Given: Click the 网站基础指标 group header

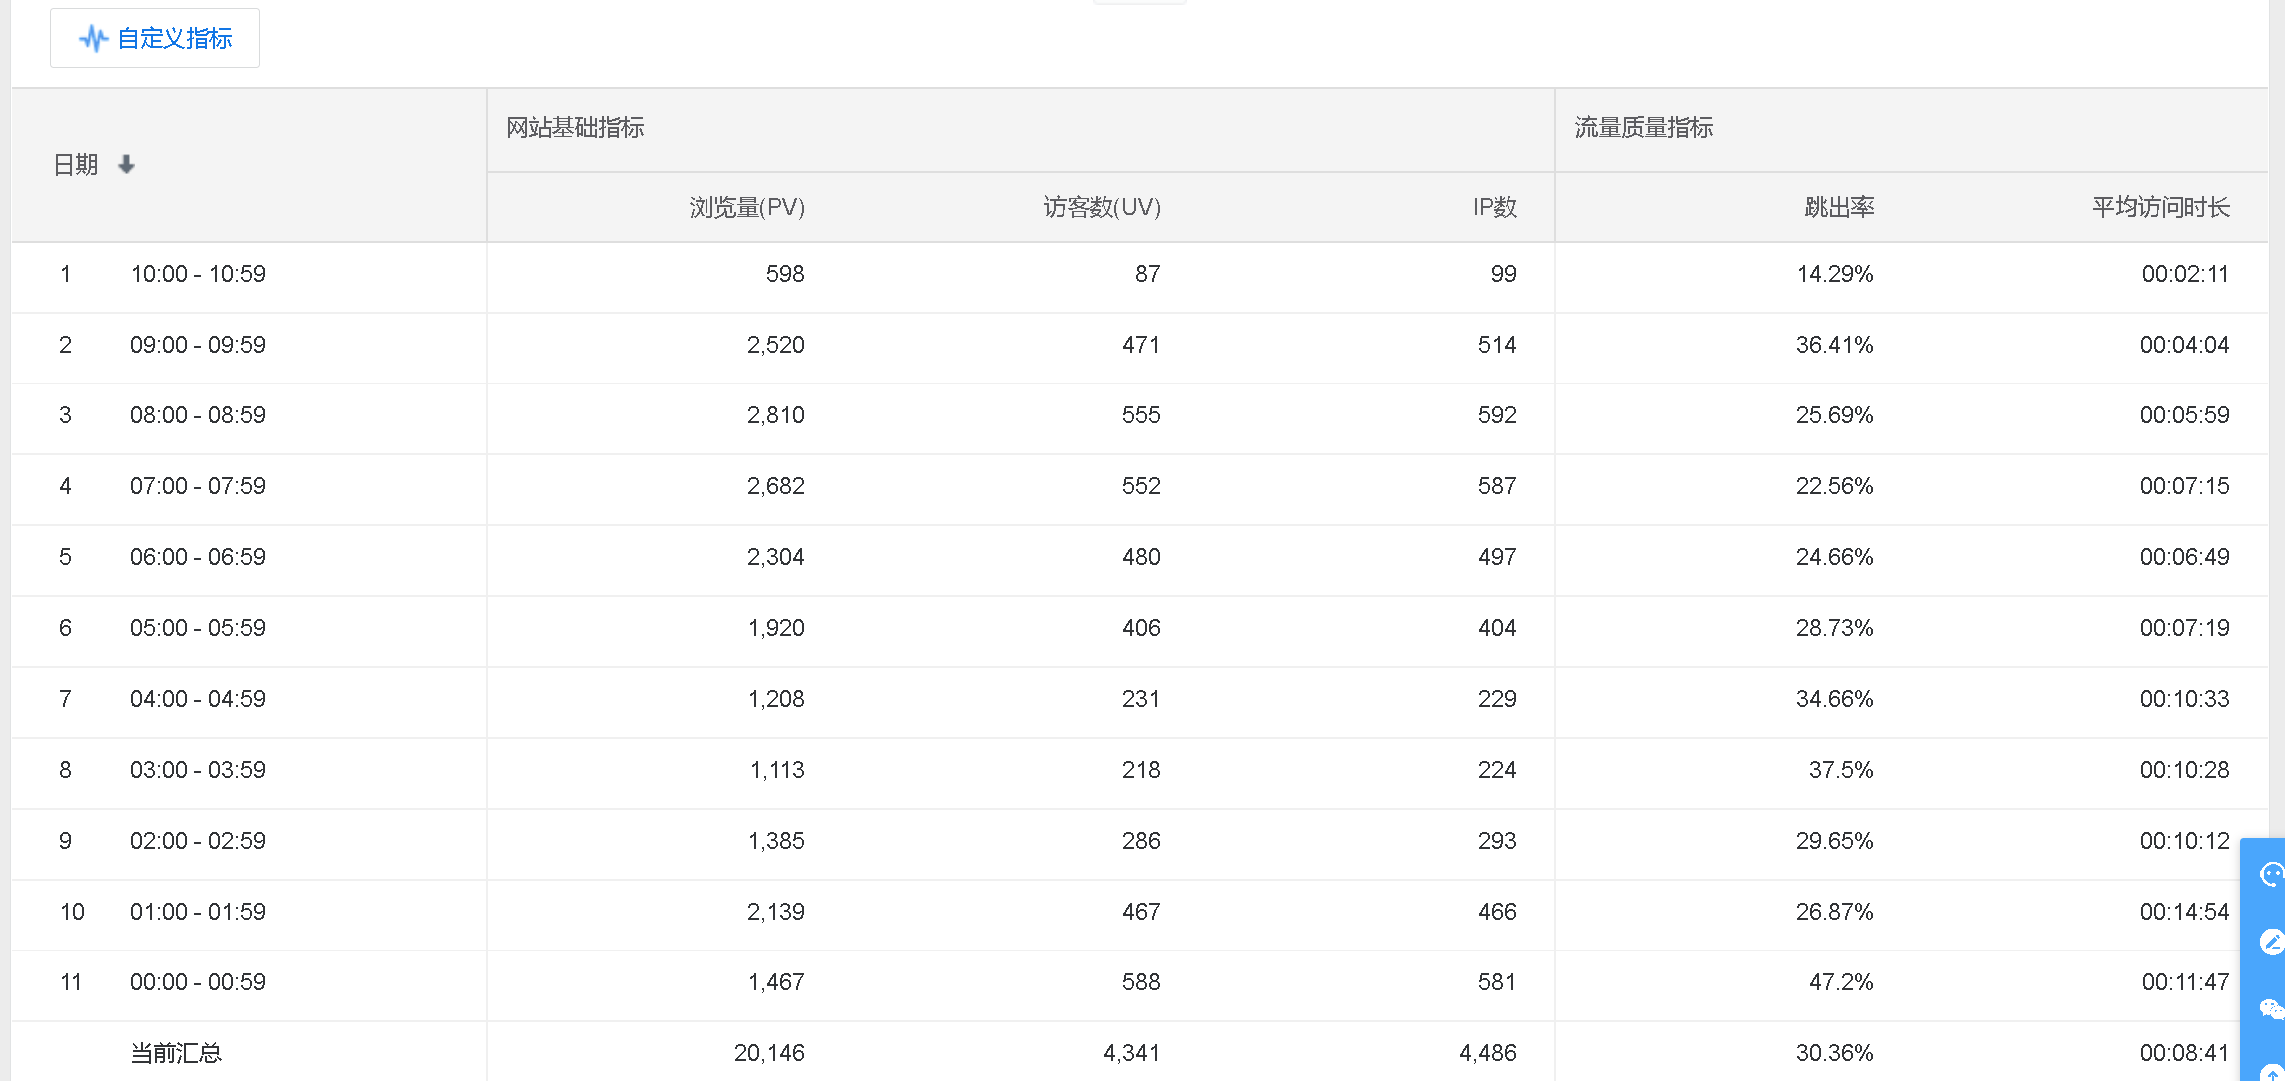Looking at the screenshot, I should point(575,128).
